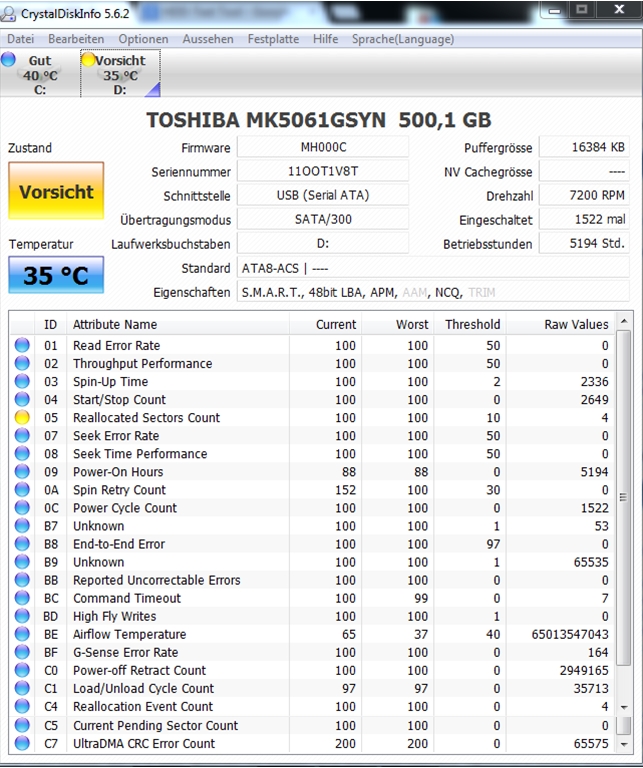Click the Standard field ATA8-ACS
643x768 pixels.
[x=433, y=268]
